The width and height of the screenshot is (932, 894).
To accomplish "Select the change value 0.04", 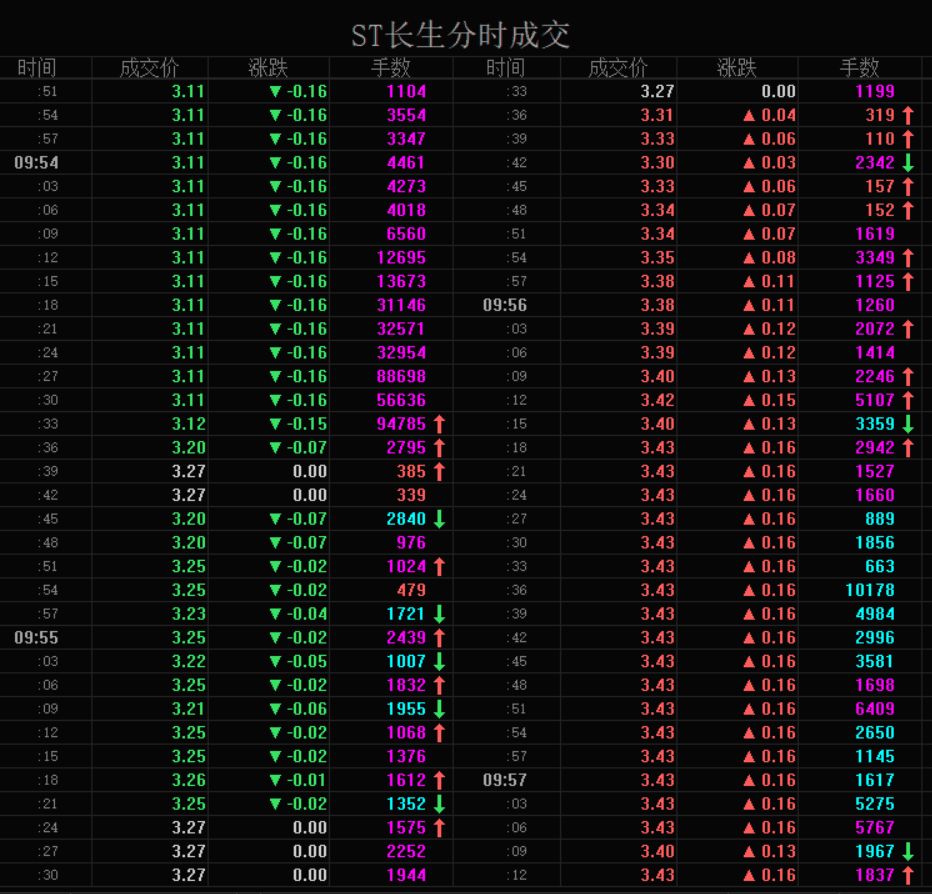I will coord(779,115).
